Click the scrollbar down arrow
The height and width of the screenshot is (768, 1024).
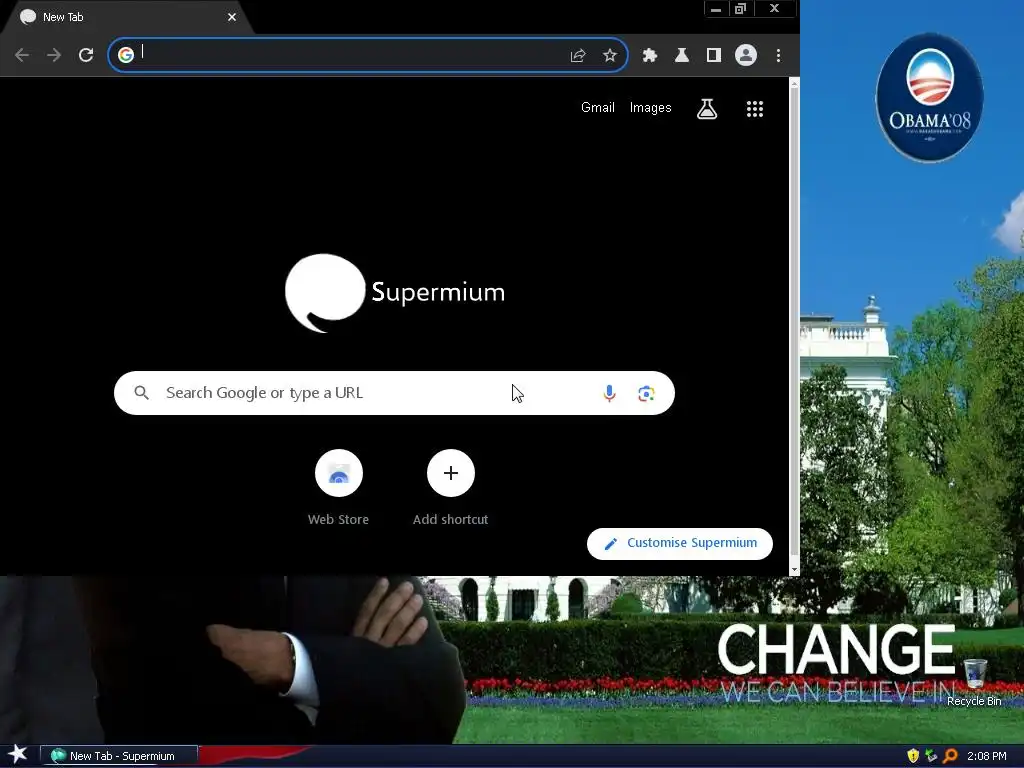(x=794, y=569)
